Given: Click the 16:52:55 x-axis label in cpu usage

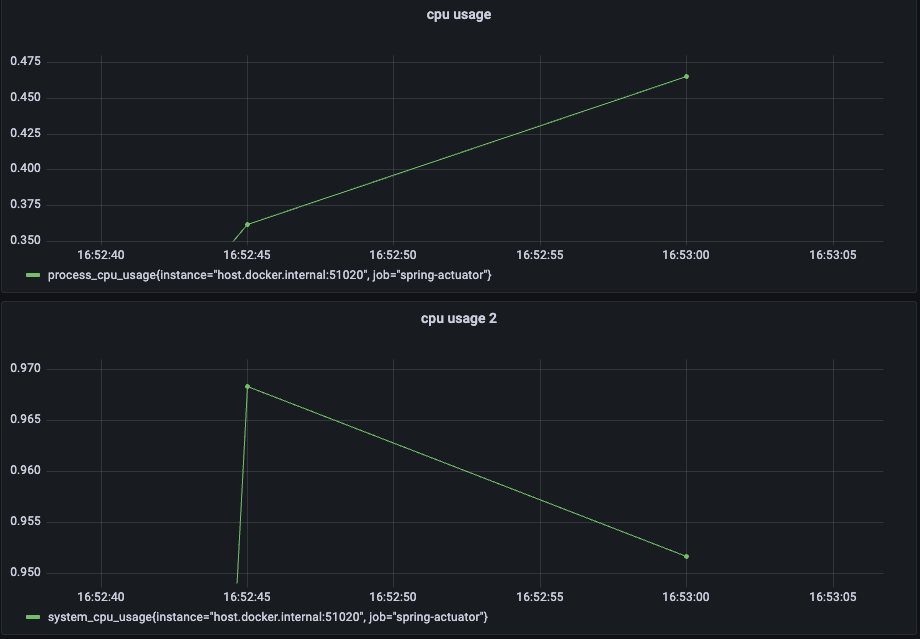Looking at the screenshot, I should click(x=540, y=255).
